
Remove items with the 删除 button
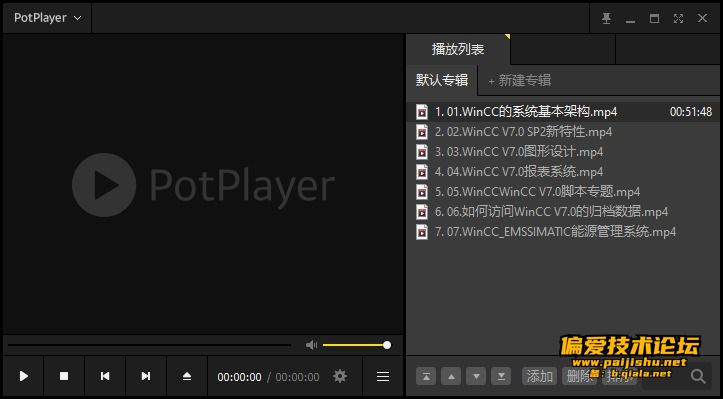tap(579, 376)
